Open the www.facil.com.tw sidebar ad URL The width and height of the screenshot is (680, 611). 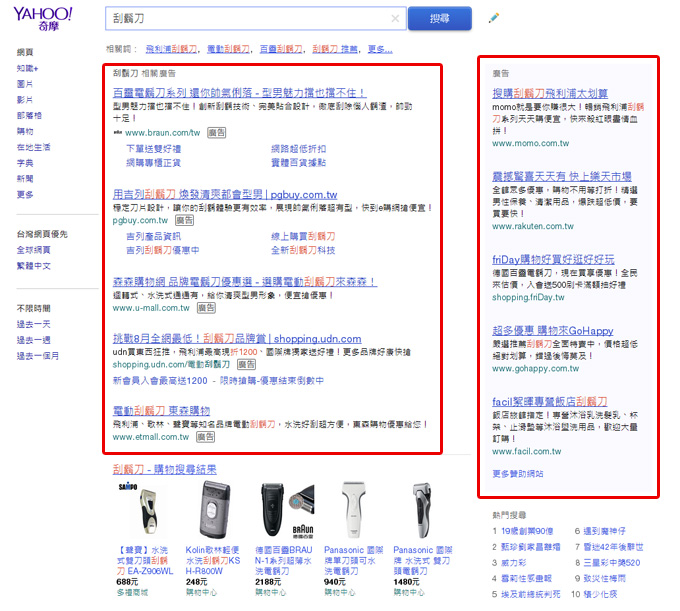(x=526, y=452)
